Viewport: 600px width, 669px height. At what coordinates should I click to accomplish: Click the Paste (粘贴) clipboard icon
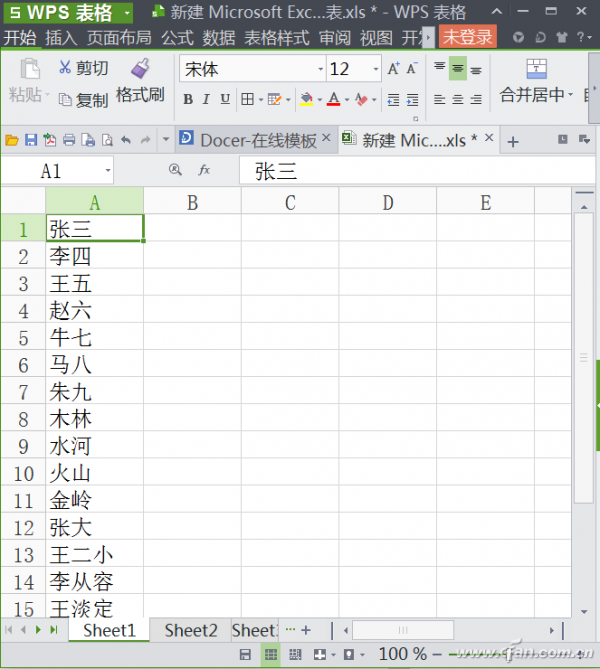click(x=30, y=68)
